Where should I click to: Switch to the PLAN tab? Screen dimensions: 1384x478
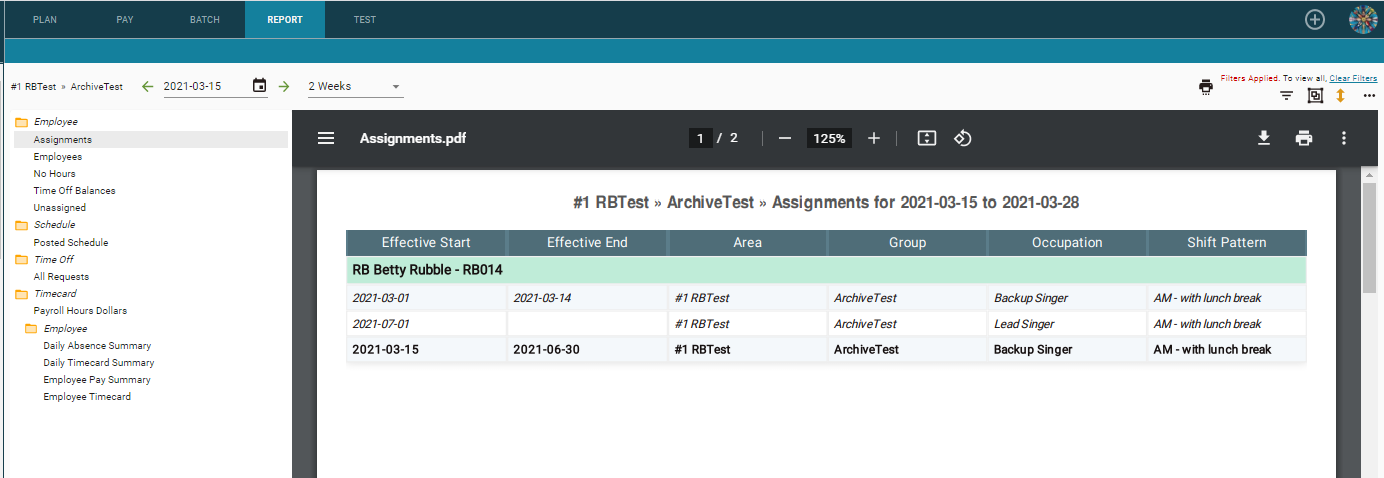click(45, 20)
